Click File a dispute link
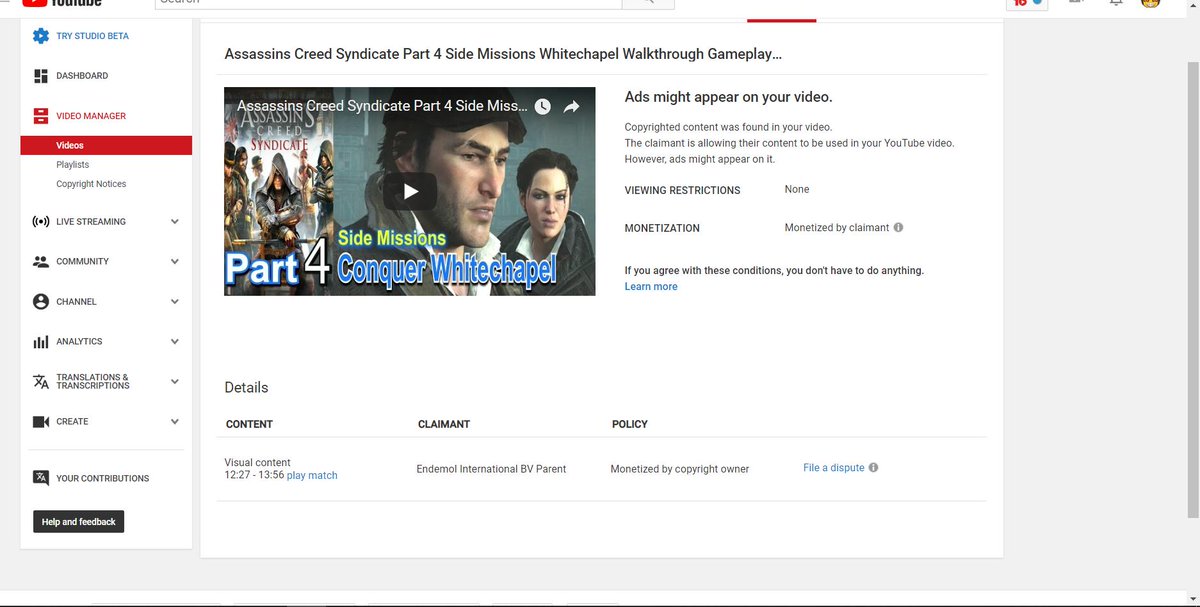Viewport: 1200px width, 607px height. pyautogui.click(x=834, y=468)
